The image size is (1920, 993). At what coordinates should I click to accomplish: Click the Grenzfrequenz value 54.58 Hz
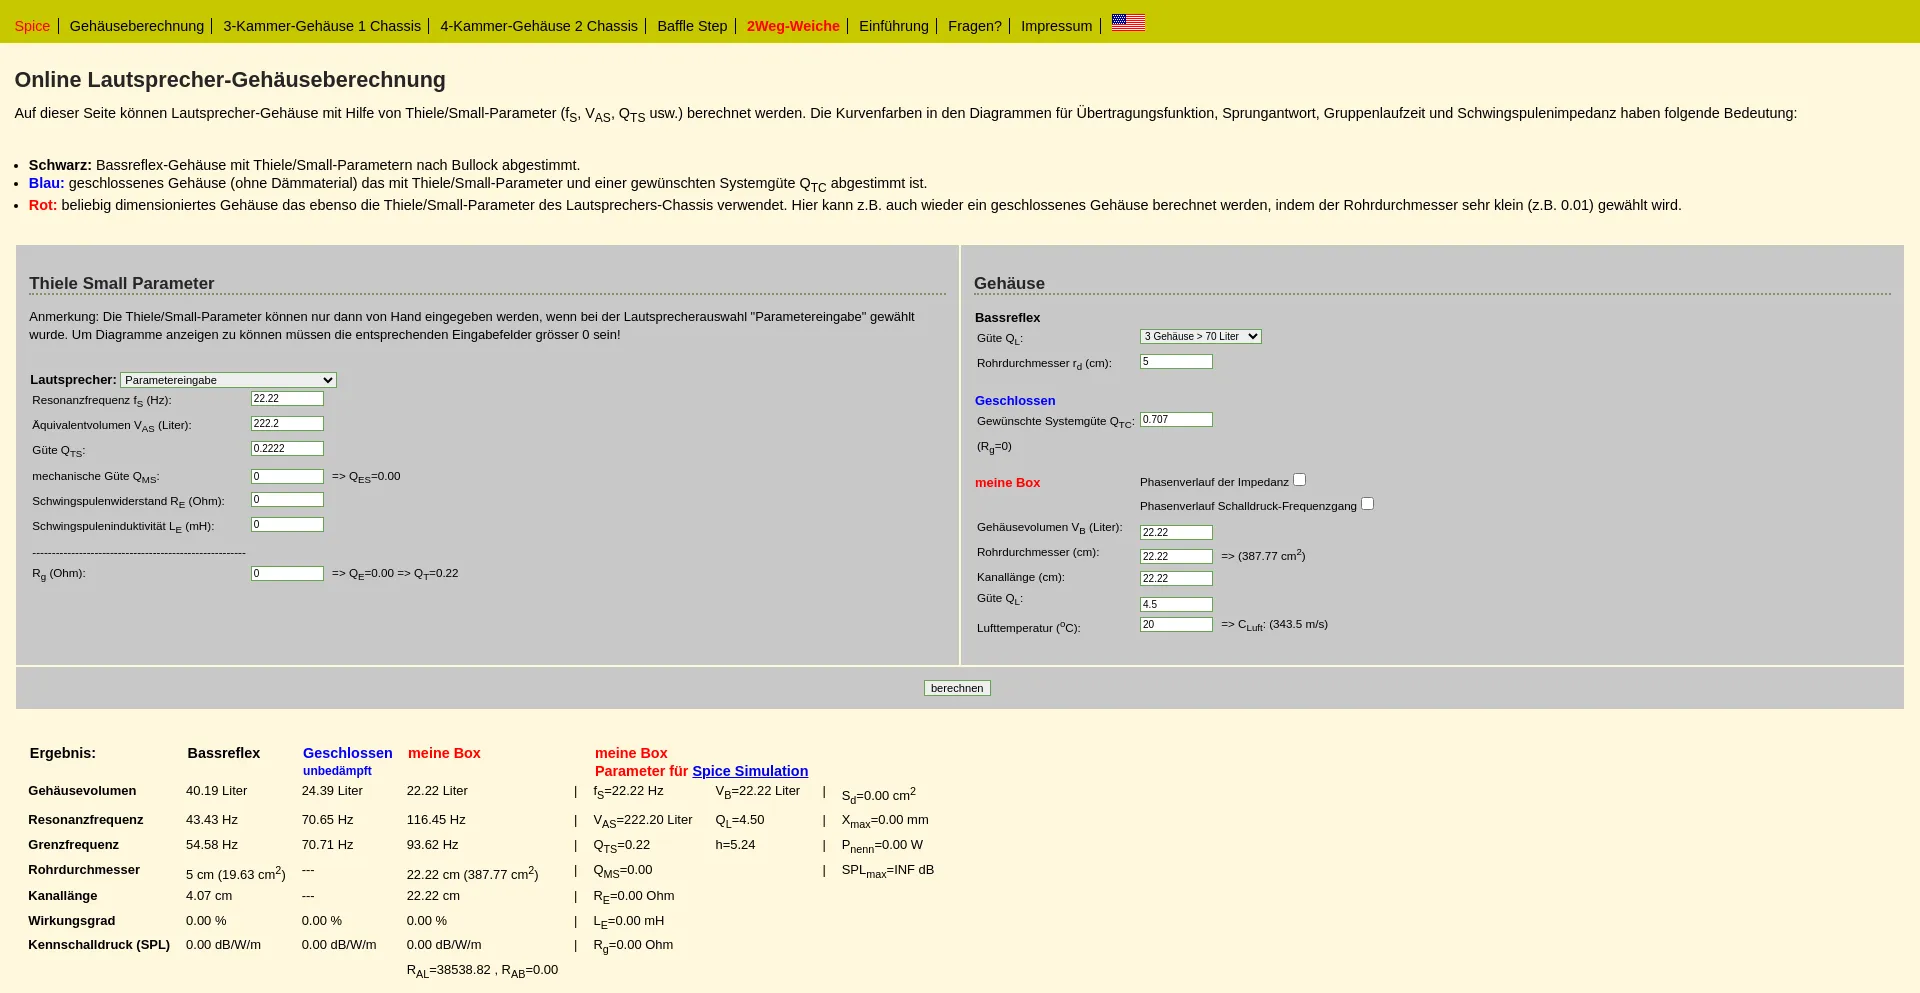point(212,845)
